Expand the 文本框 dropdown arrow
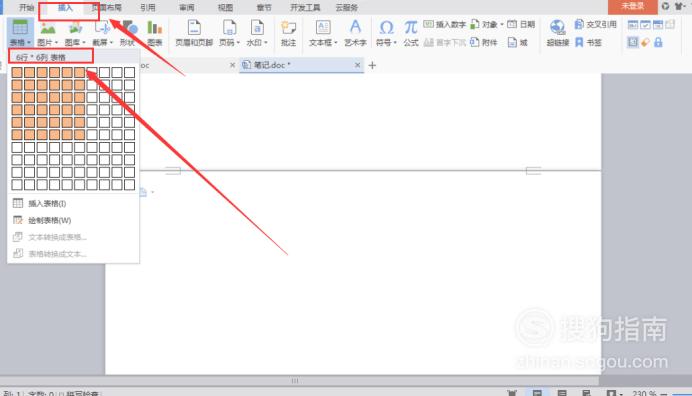 [x=336, y=43]
